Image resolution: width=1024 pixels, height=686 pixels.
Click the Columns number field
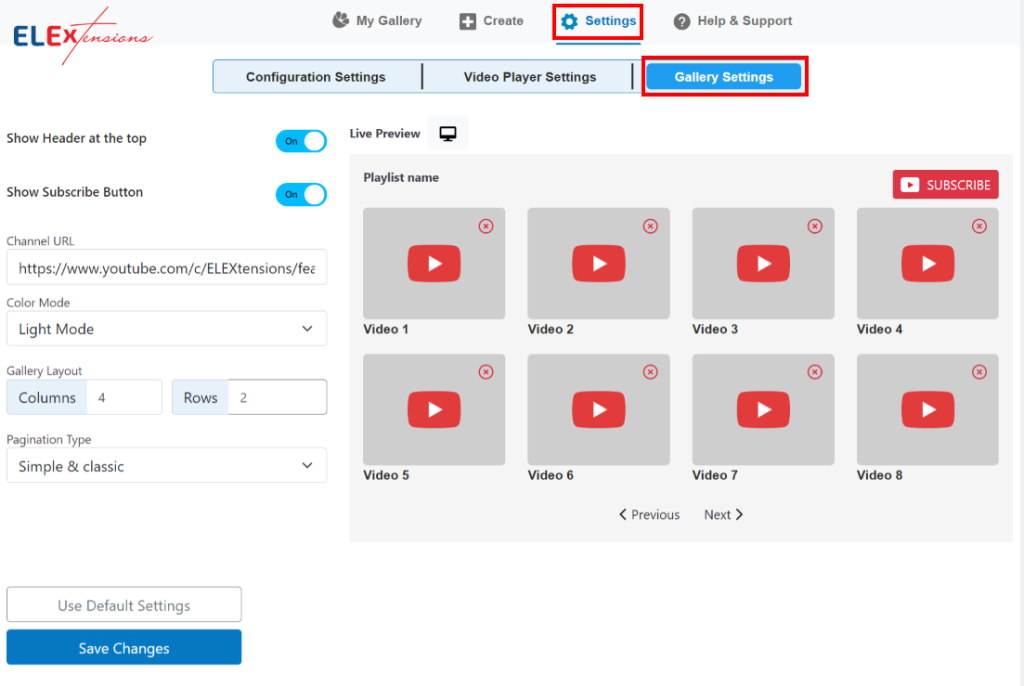[124, 397]
